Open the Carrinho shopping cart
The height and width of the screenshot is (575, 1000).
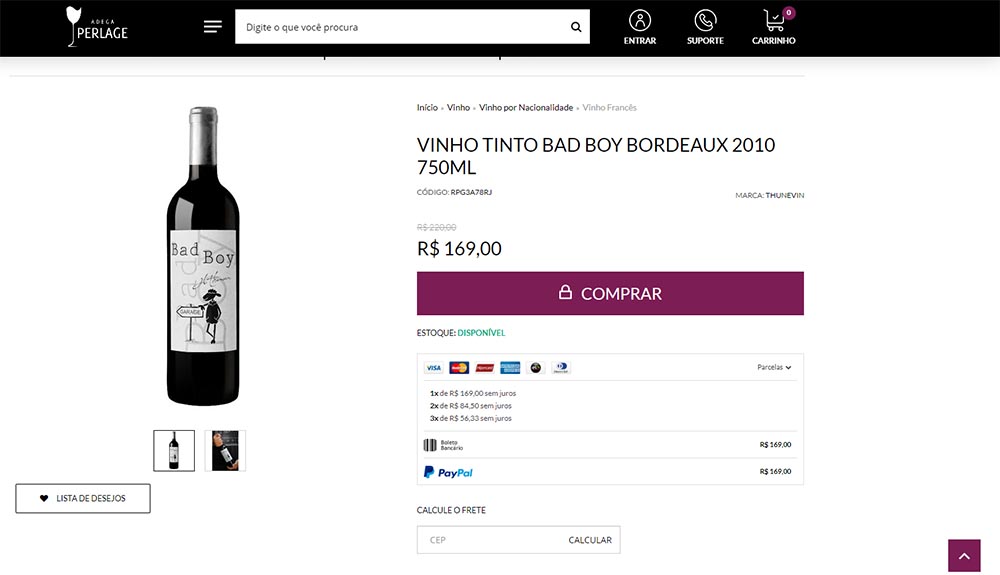click(774, 27)
